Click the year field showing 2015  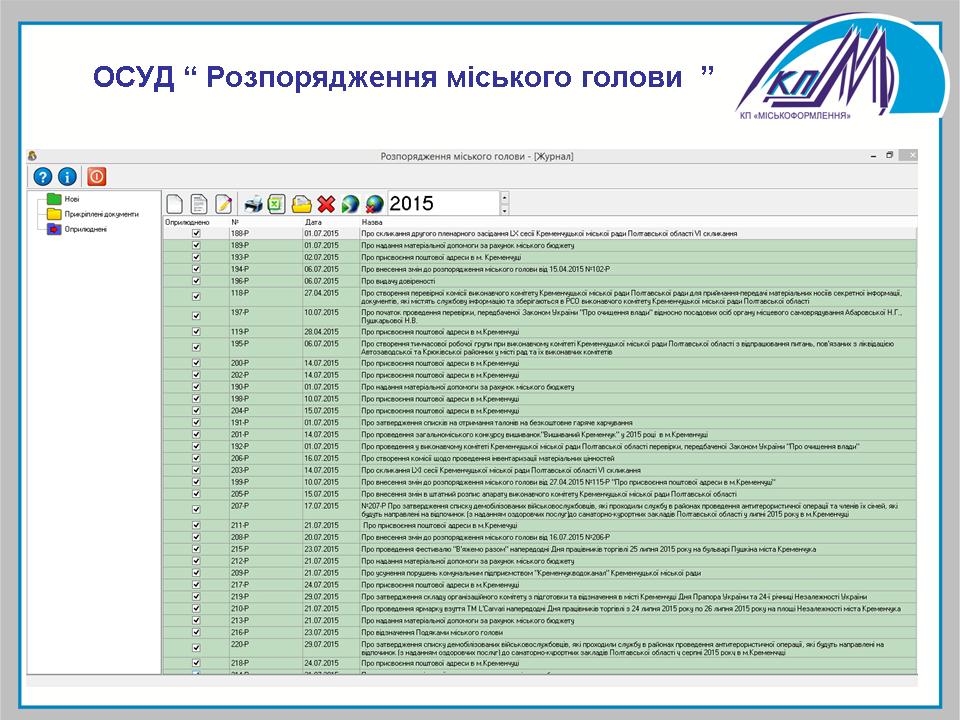pyautogui.click(x=440, y=203)
